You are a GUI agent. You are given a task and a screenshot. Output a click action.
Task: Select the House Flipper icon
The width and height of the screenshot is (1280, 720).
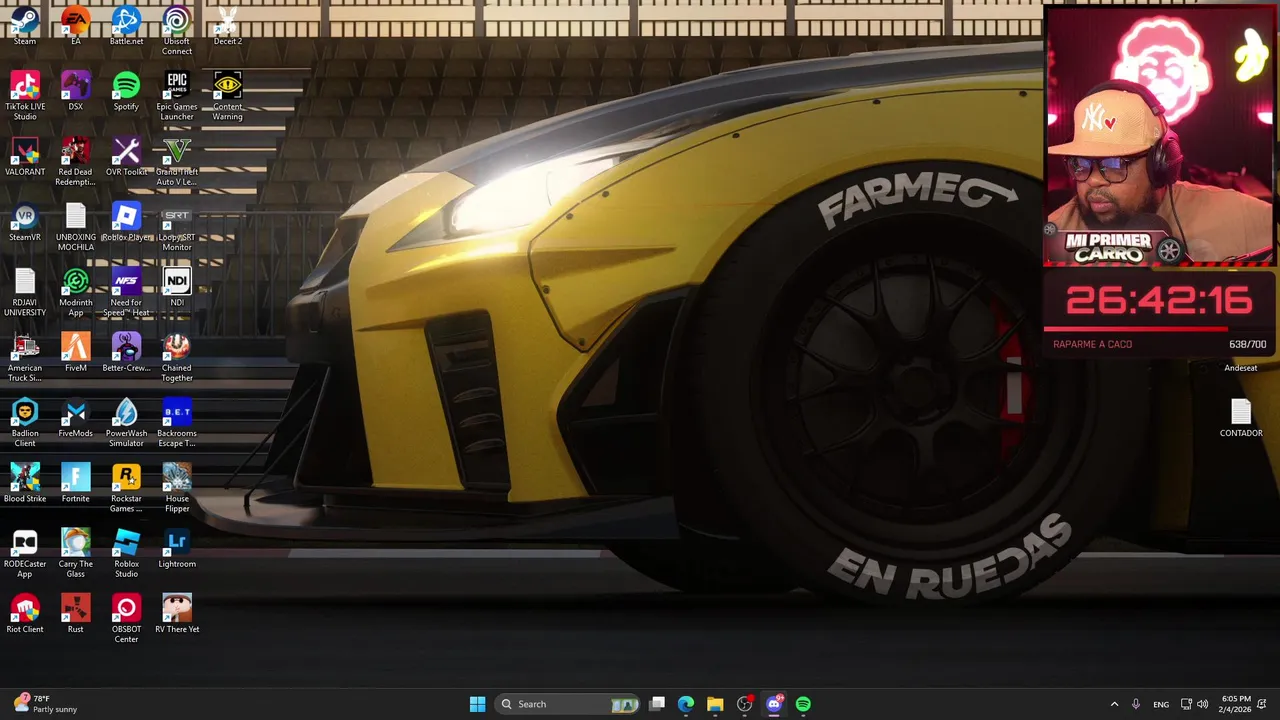click(x=177, y=488)
